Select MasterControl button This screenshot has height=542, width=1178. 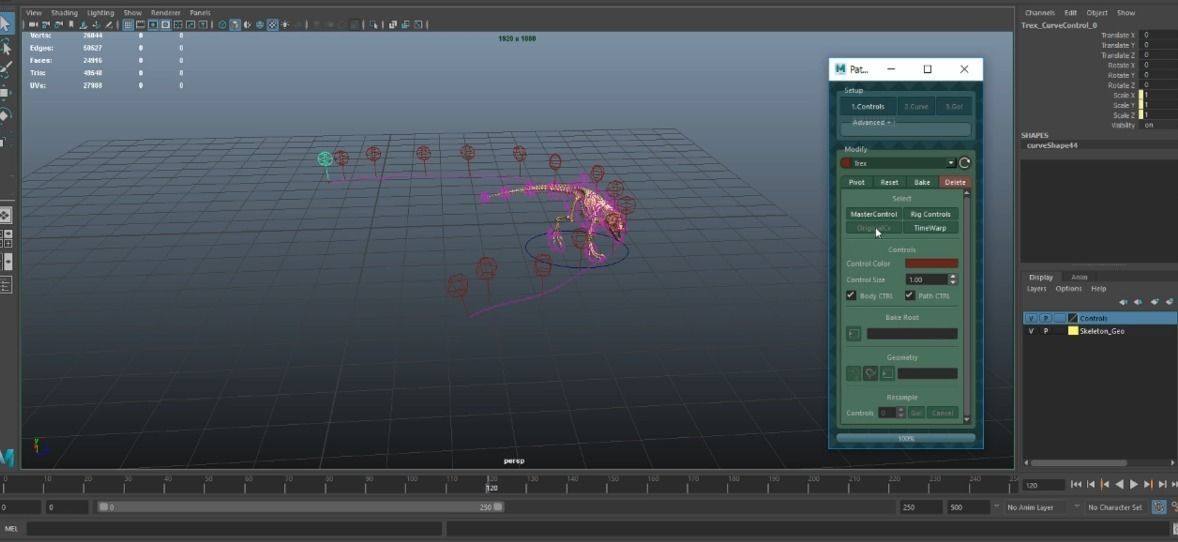pos(874,214)
